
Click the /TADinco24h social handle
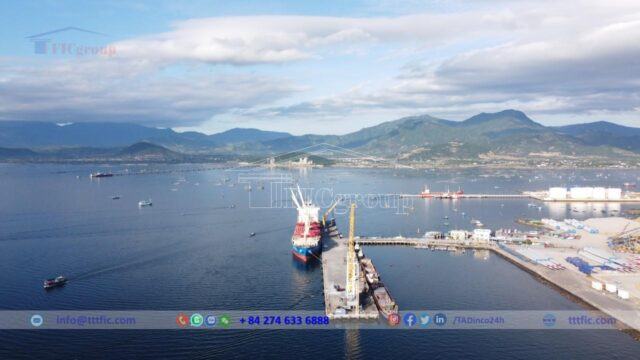(478, 321)
